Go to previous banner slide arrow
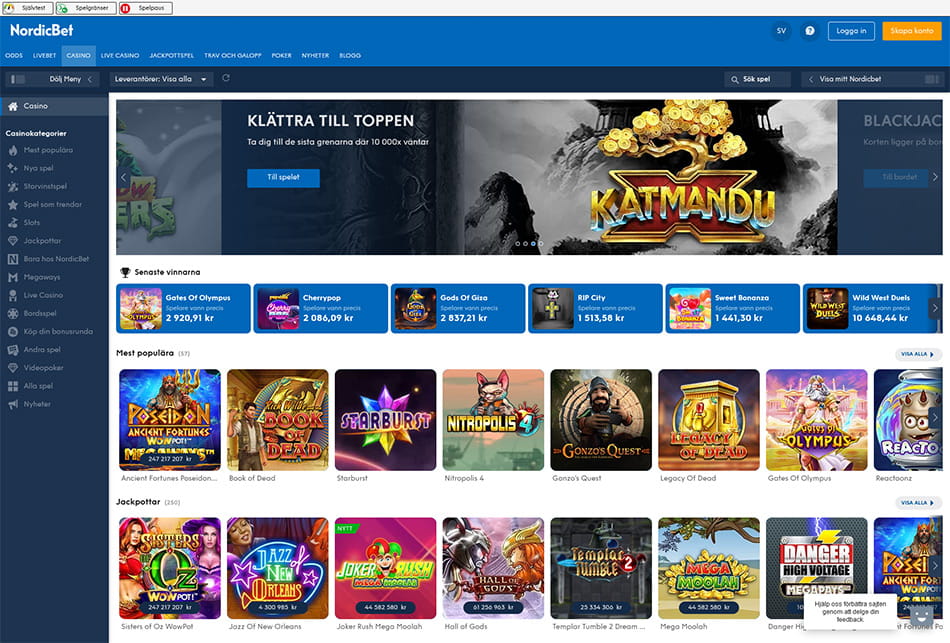Viewport: 950px width, 643px height. point(124,178)
